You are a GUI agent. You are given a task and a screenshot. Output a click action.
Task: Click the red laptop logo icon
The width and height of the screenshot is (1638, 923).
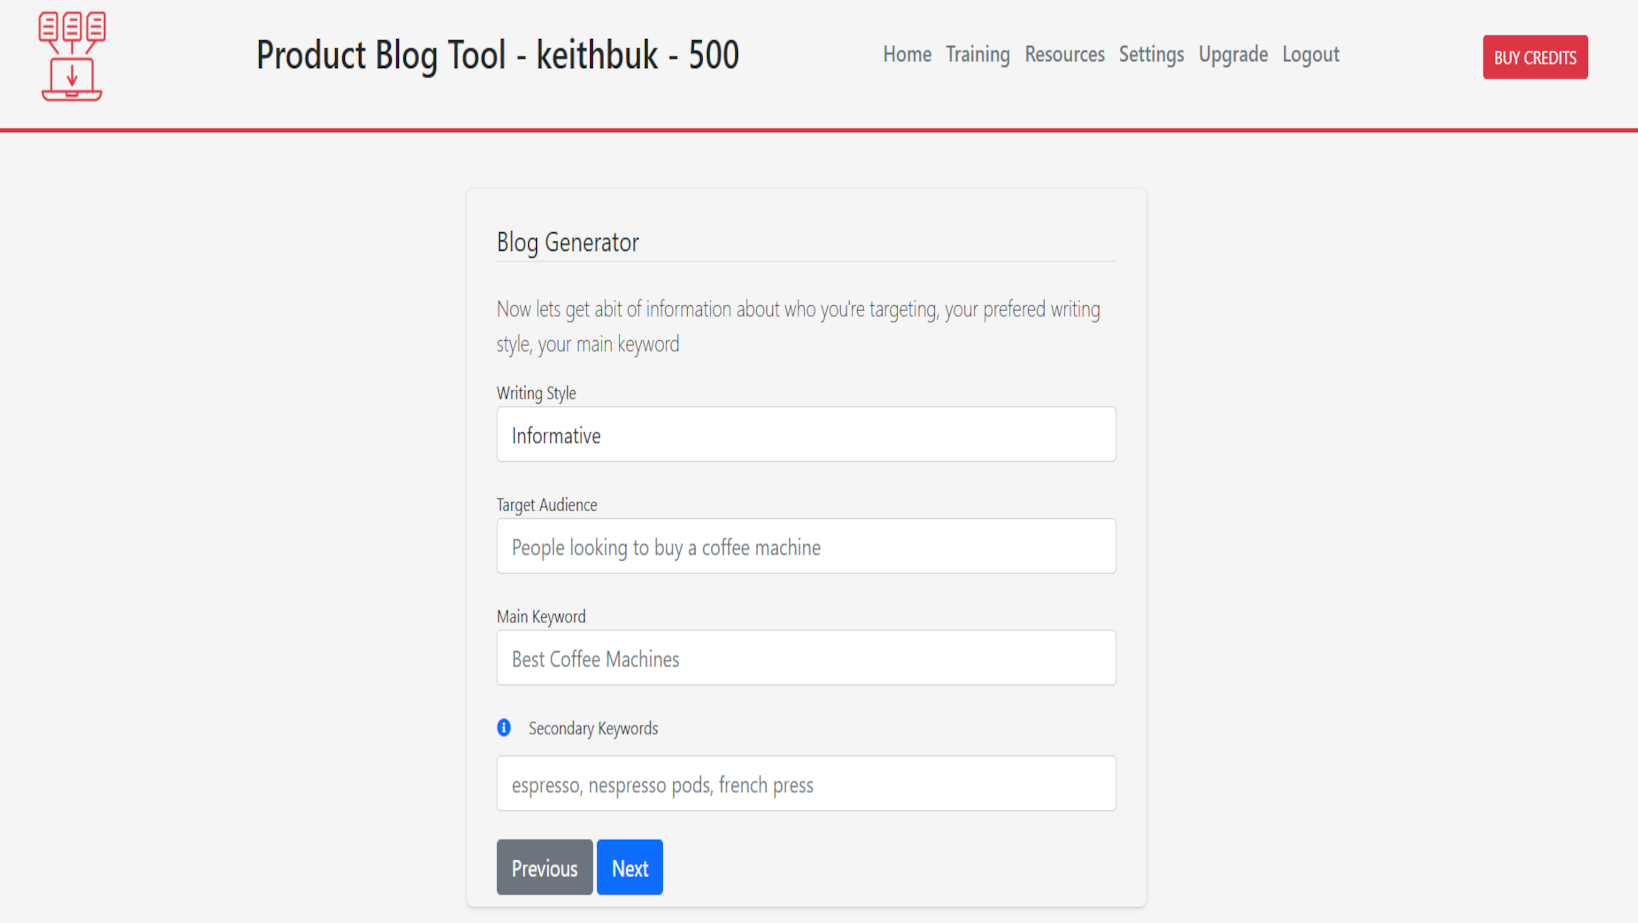click(70, 55)
